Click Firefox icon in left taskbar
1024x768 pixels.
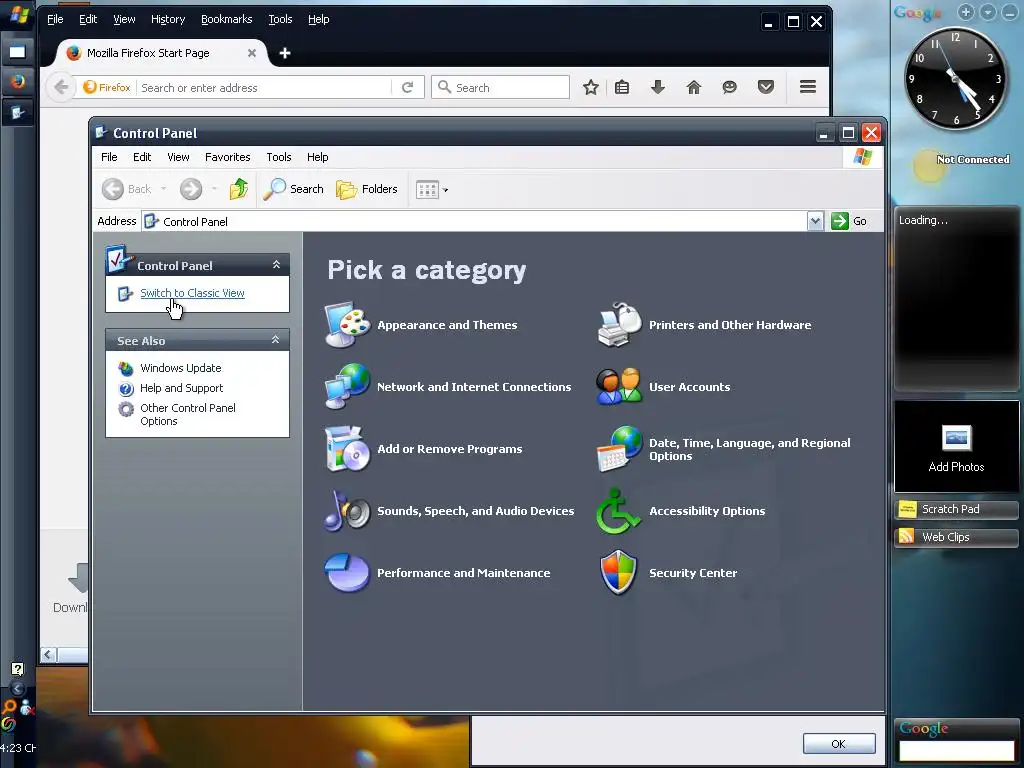pos(18,81)
